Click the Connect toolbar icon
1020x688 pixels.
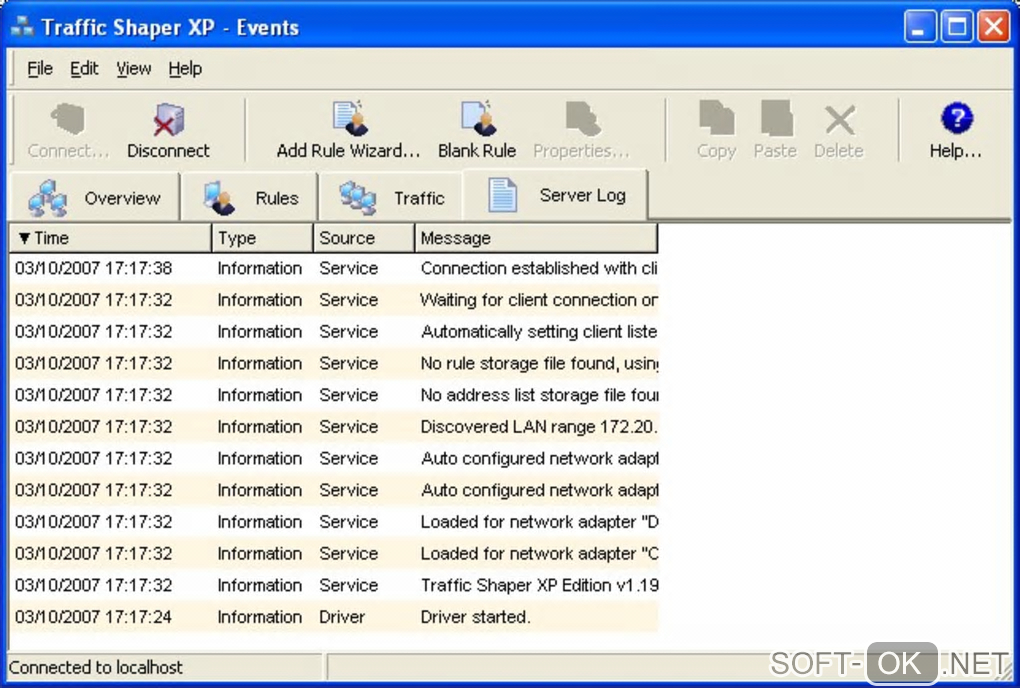(68, 131)
